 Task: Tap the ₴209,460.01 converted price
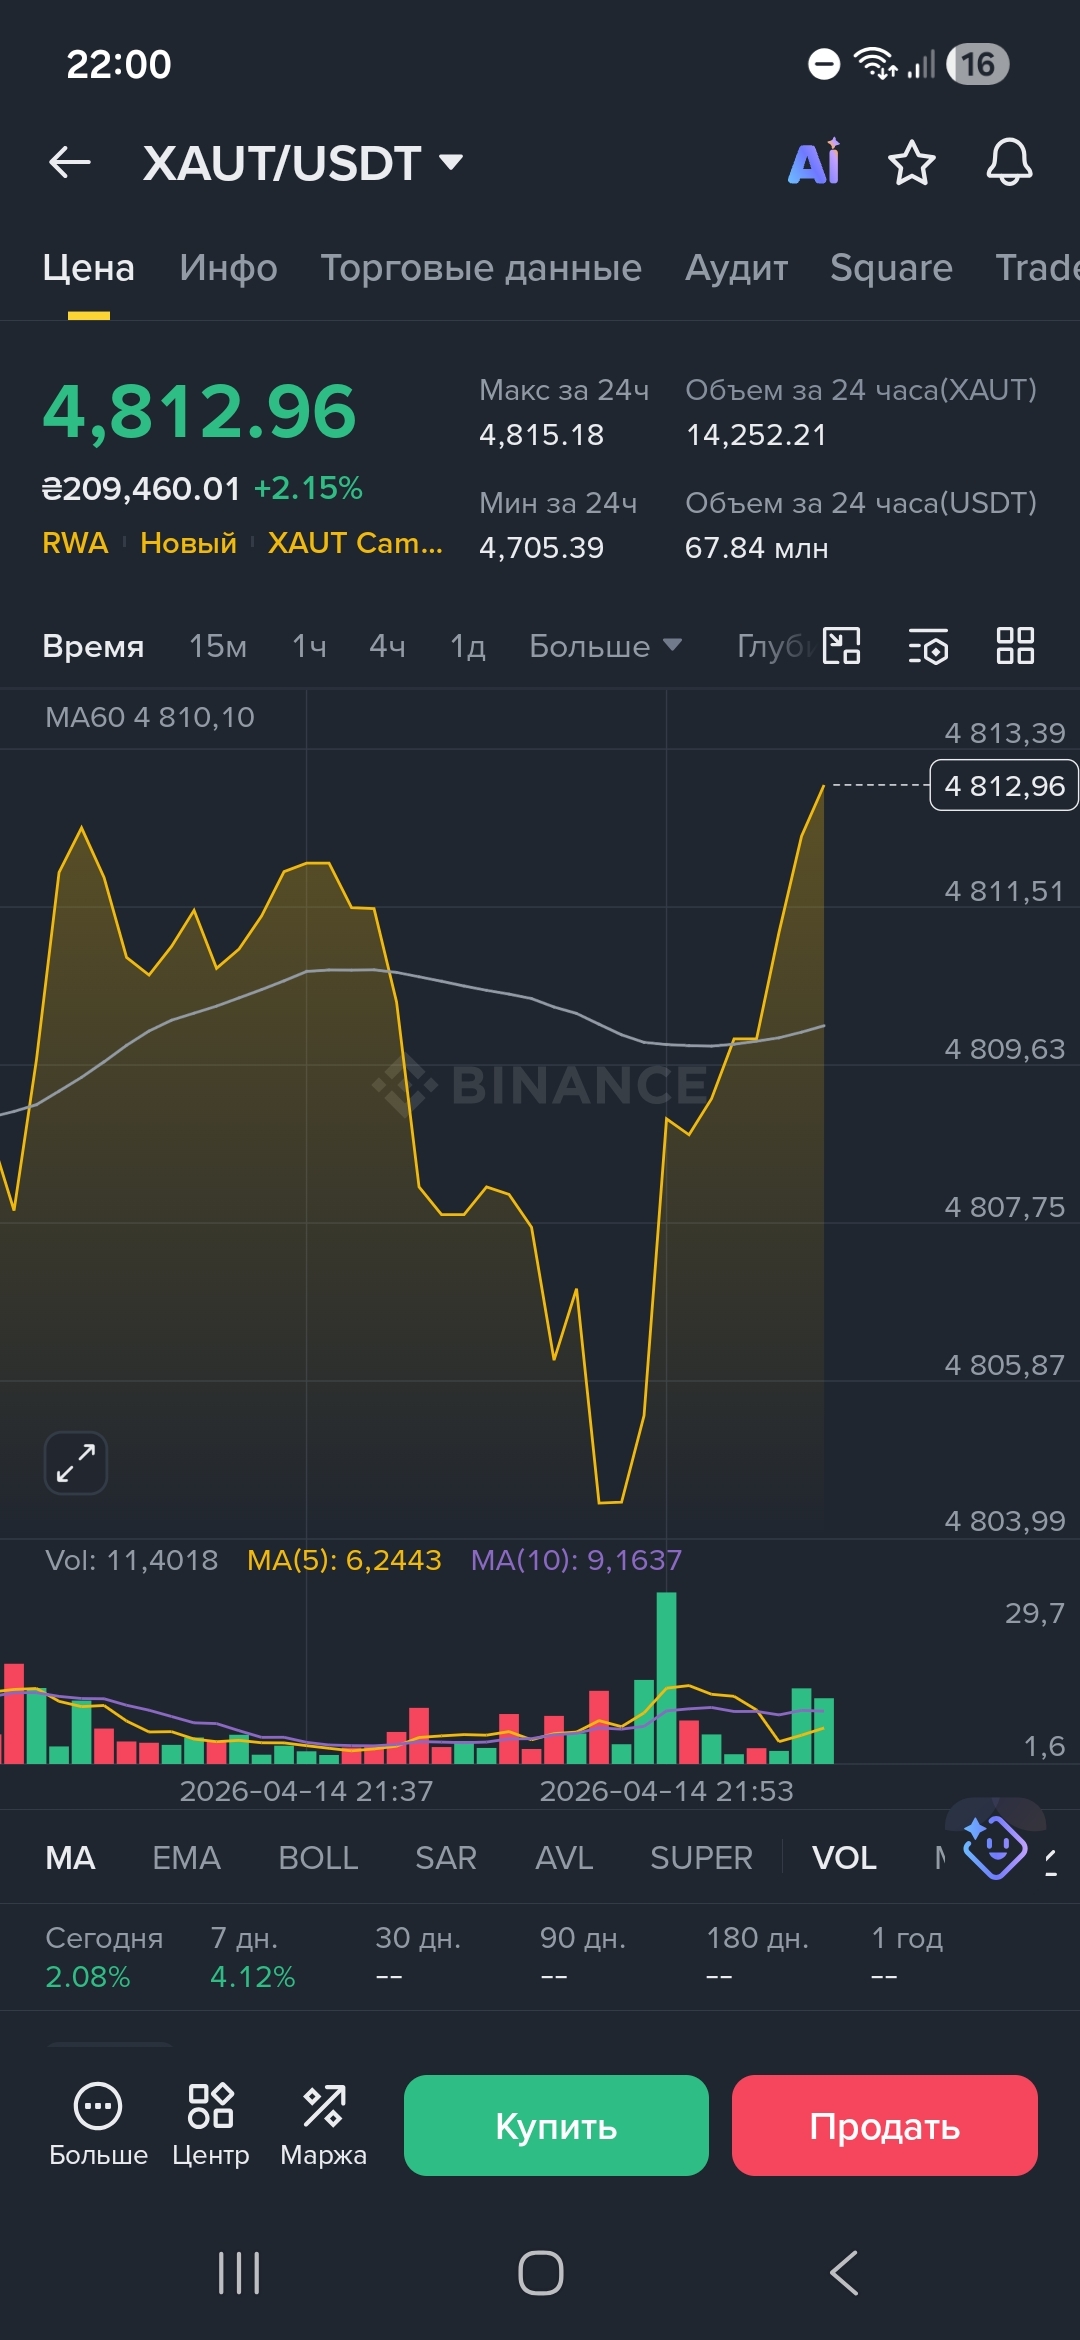[141, 488]
